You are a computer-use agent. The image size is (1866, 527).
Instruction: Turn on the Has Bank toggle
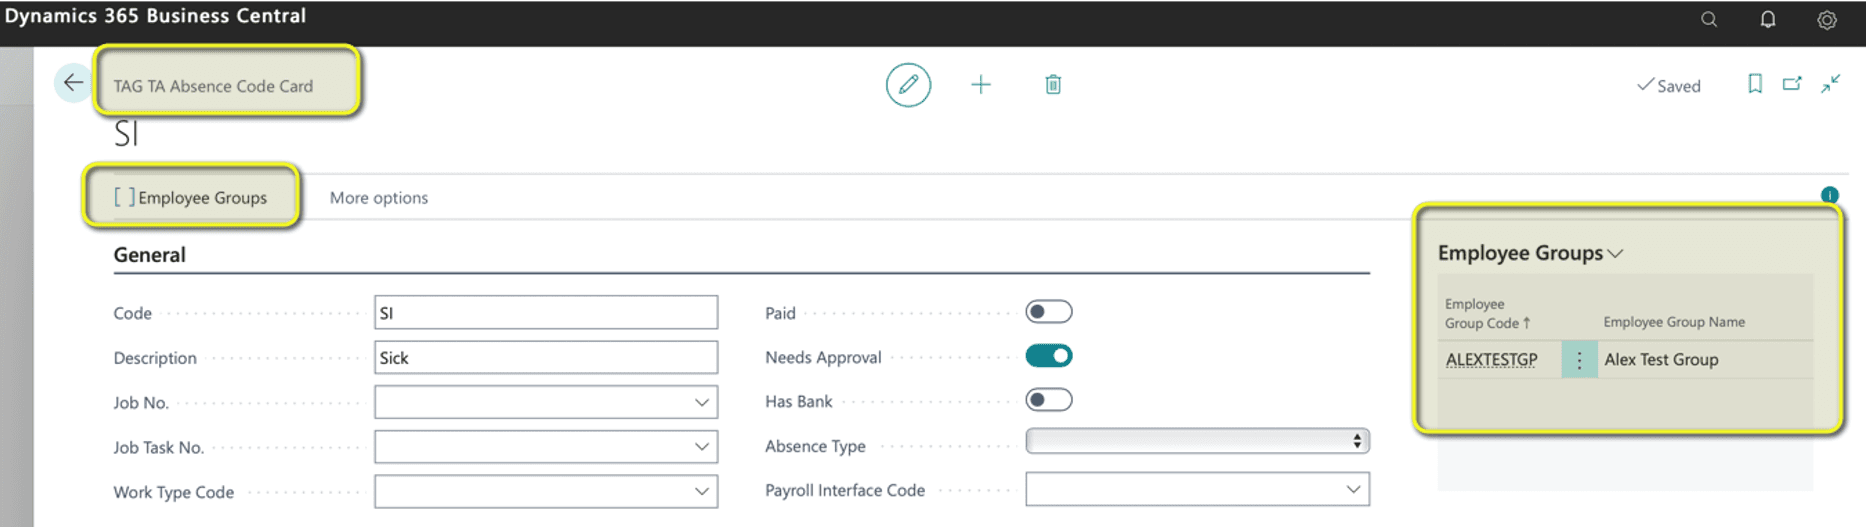tap(1048, 400)
